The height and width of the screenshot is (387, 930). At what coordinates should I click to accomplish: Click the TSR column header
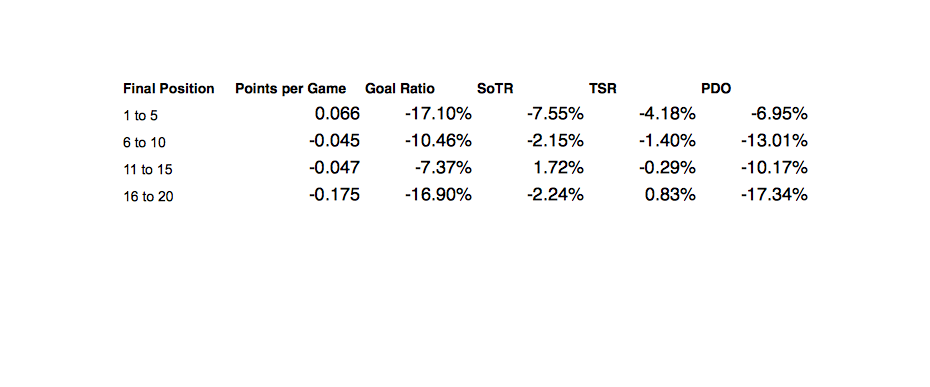point(603,89)
